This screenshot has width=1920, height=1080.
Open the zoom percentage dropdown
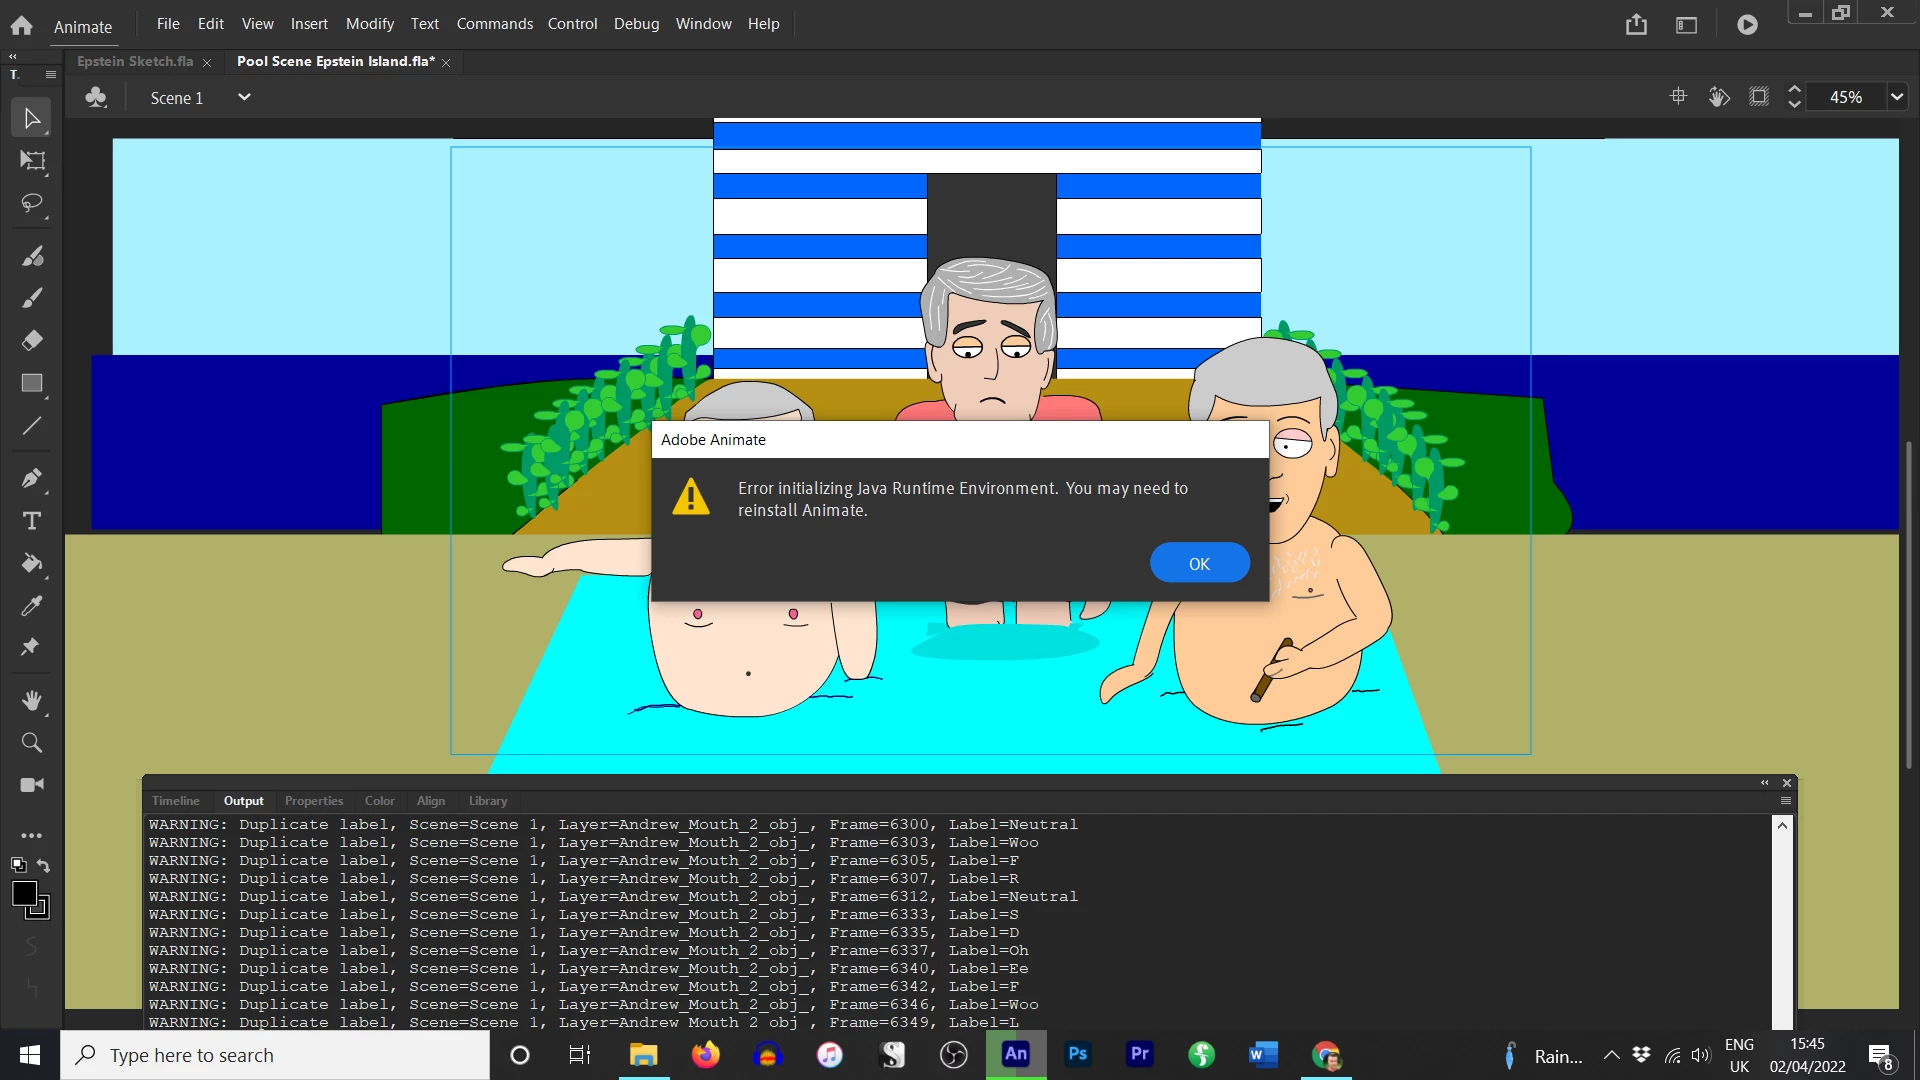1896,97
